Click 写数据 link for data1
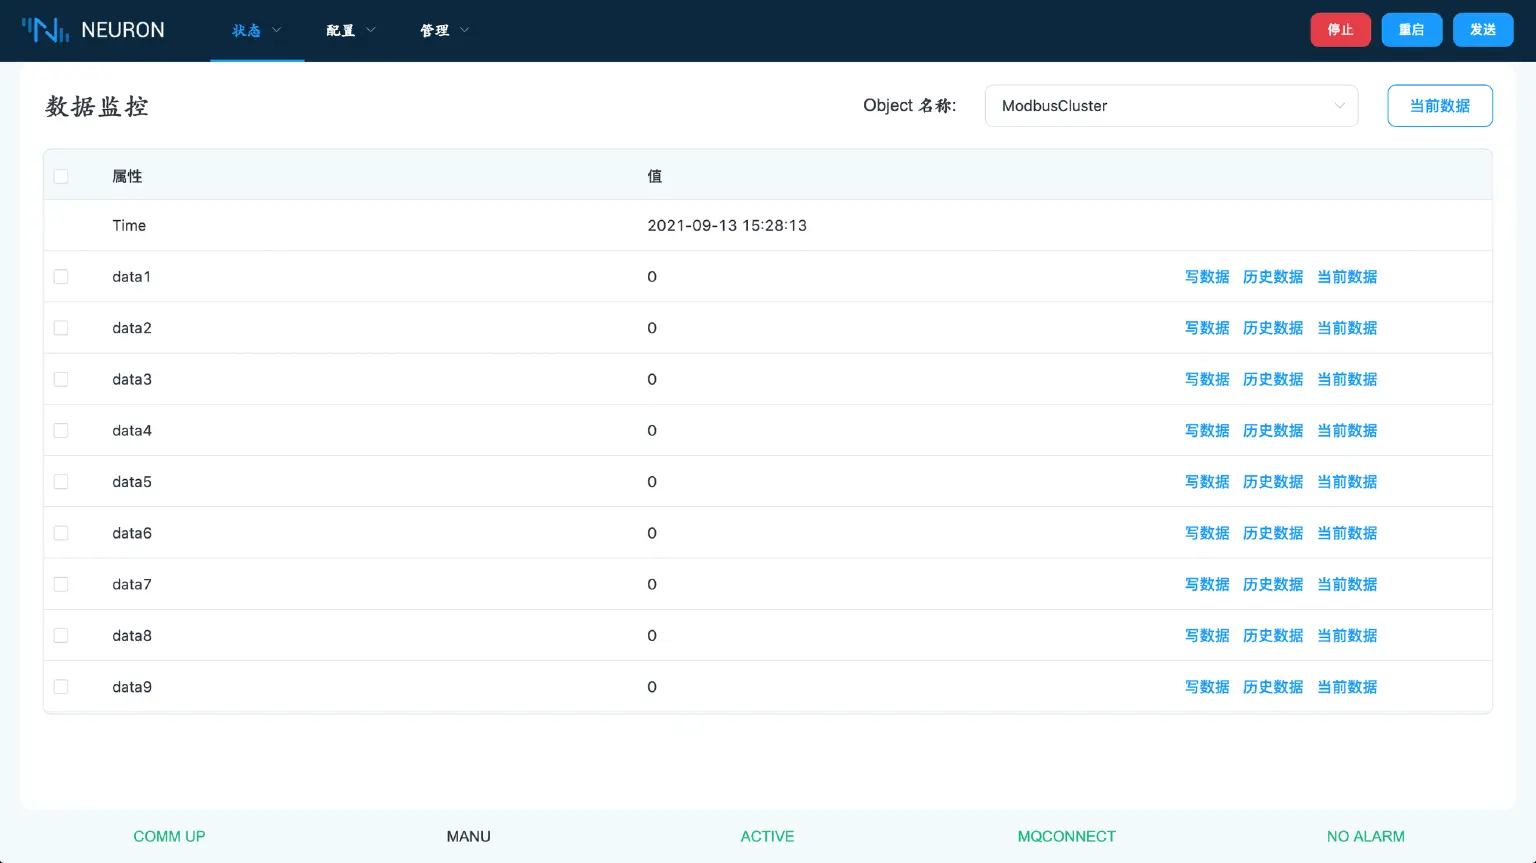 (1207, 277)
